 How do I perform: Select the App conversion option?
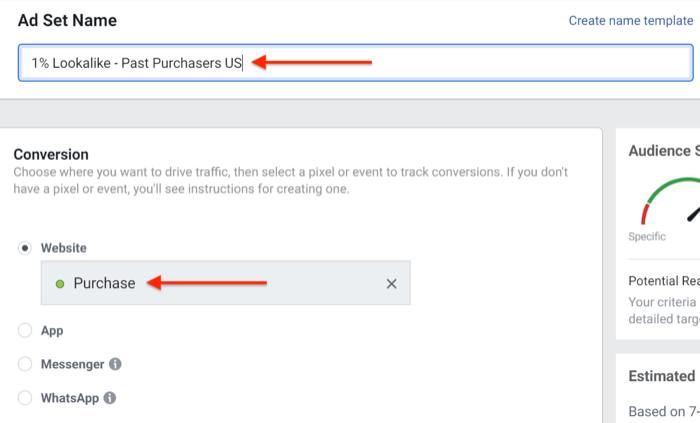tap(25, 330)
